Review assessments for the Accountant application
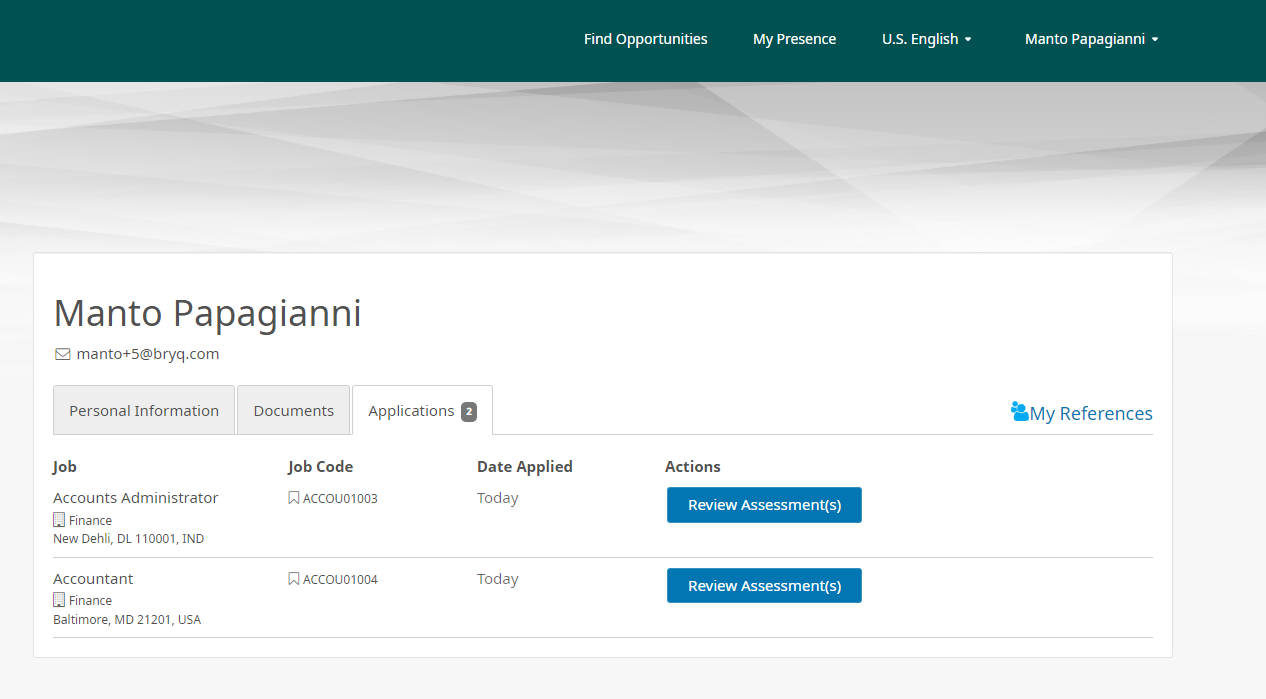The height and width of the screenshot is (699, 1266). tap(764, 586)
